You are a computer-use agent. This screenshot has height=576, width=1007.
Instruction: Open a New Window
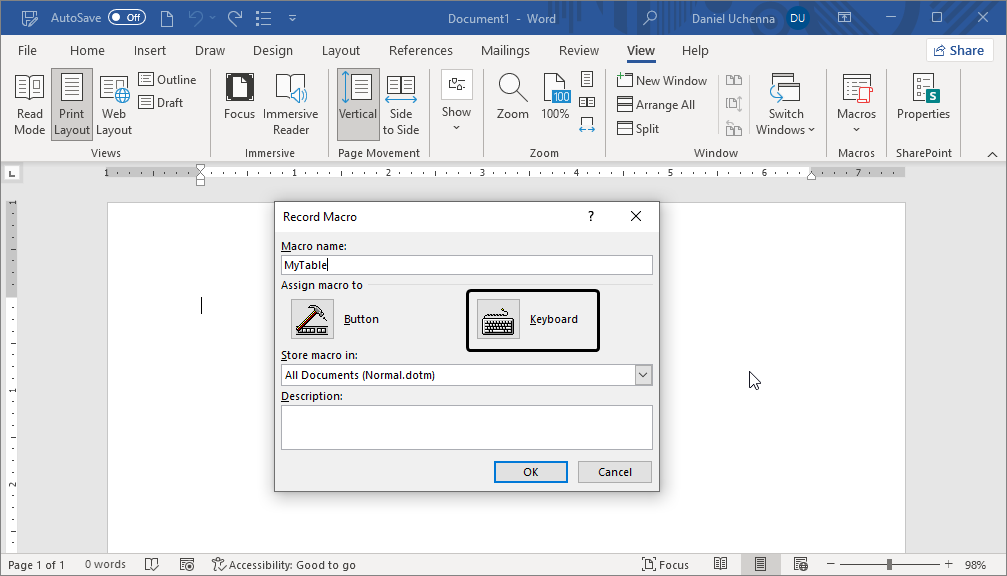pos(663,79)
